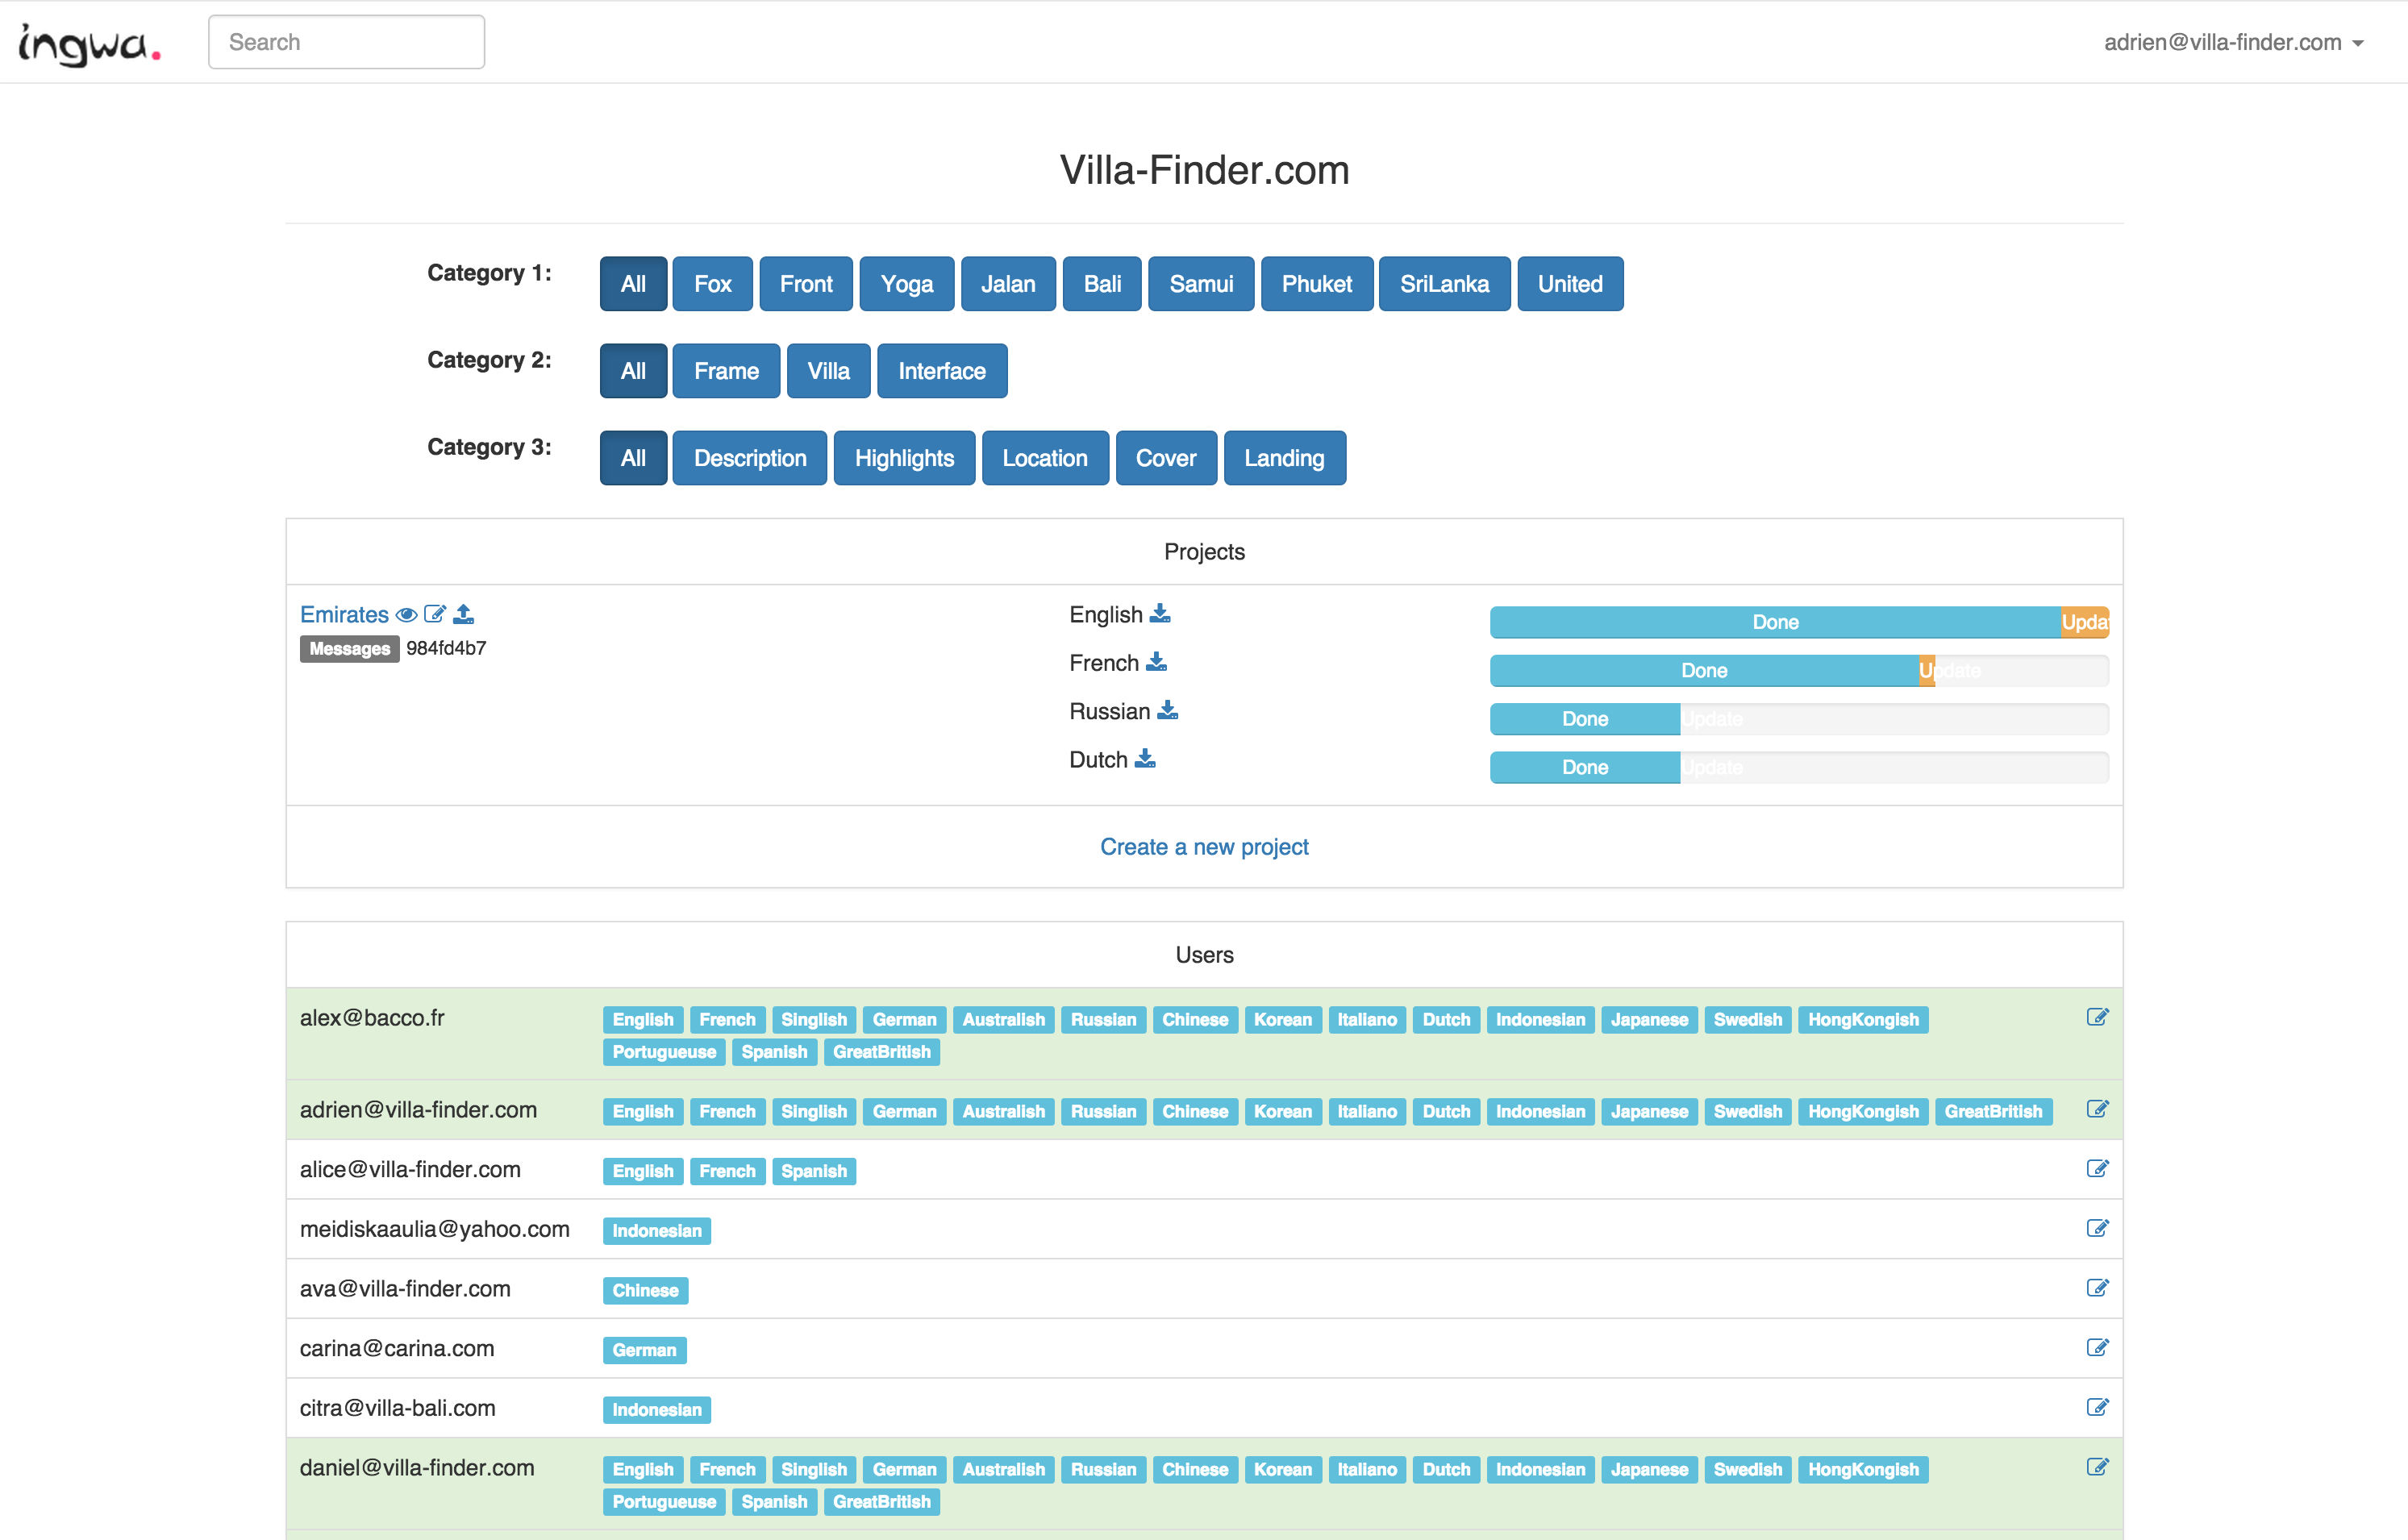Click edit pencil icon beside Emirates project
Viewport: 2408px width, 1540px height.
[434, 615]
